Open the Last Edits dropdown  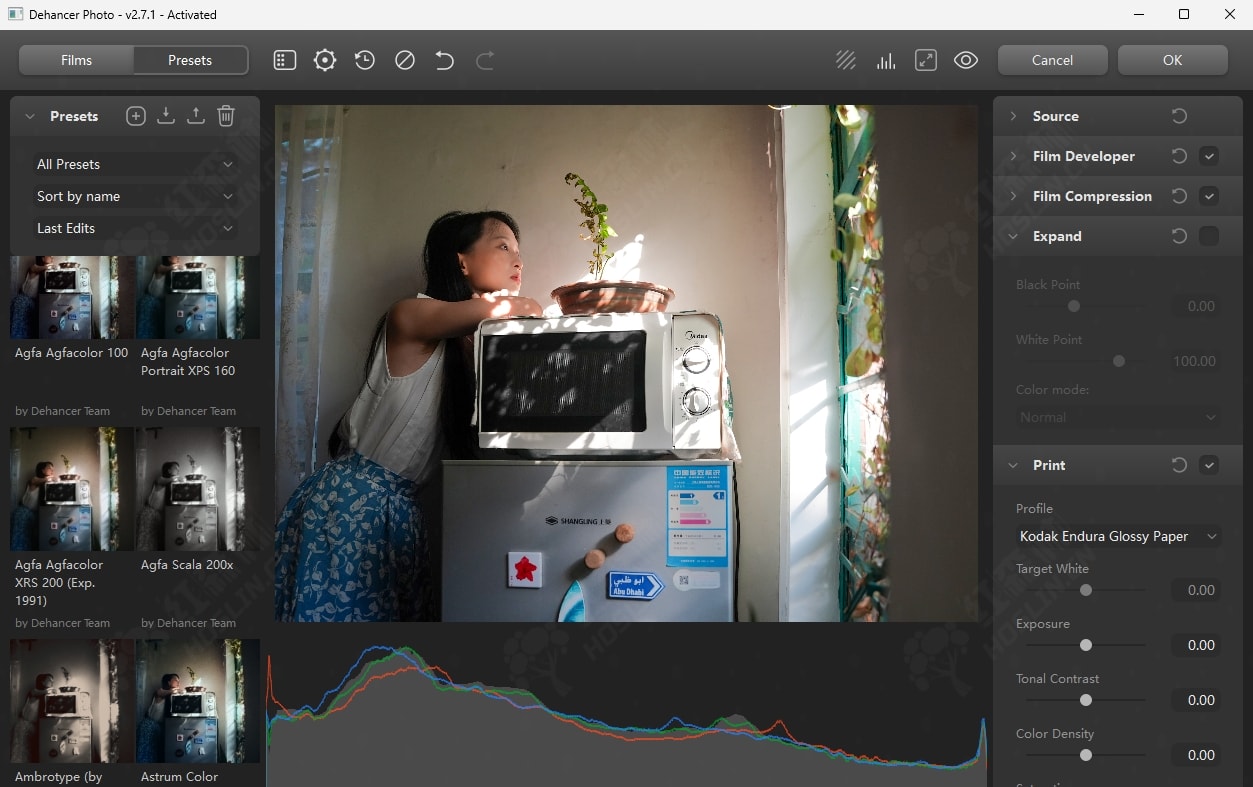coord(135,228)
